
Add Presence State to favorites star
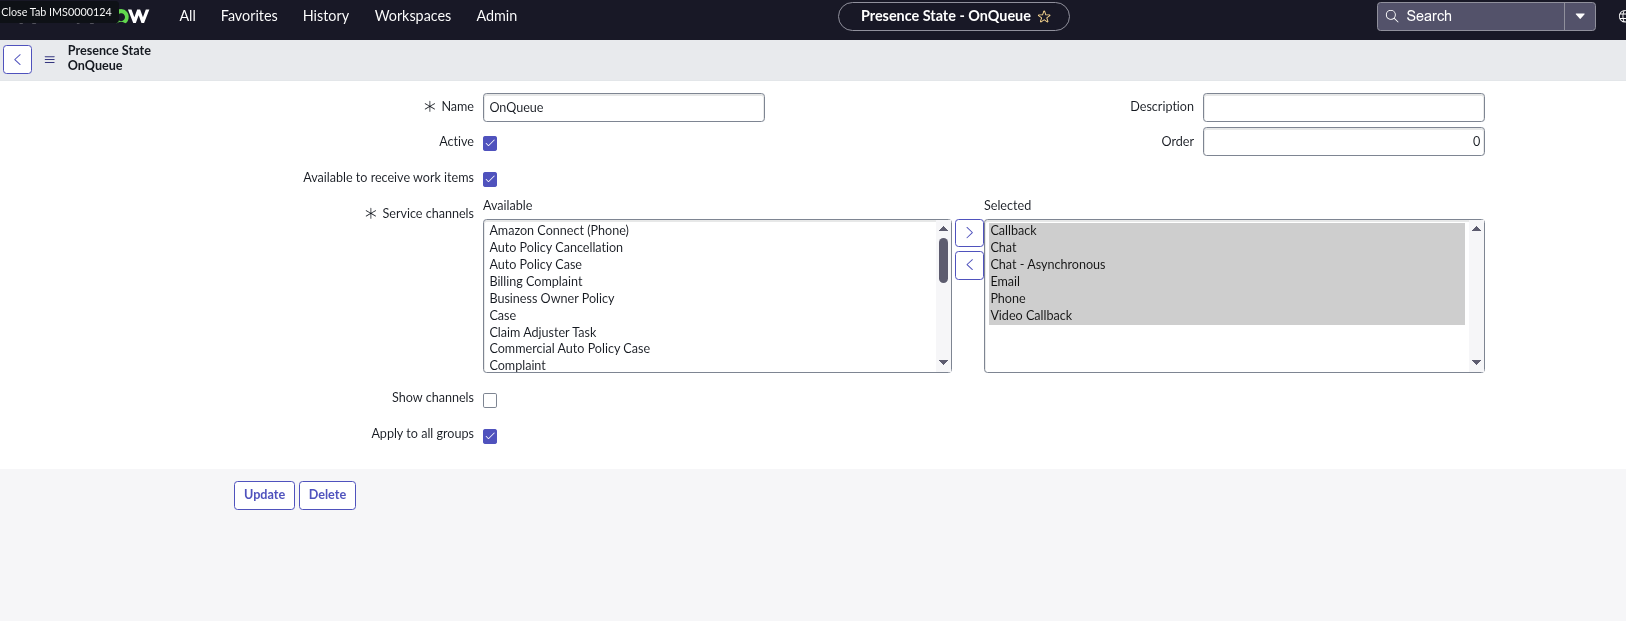coord(1044,17)
